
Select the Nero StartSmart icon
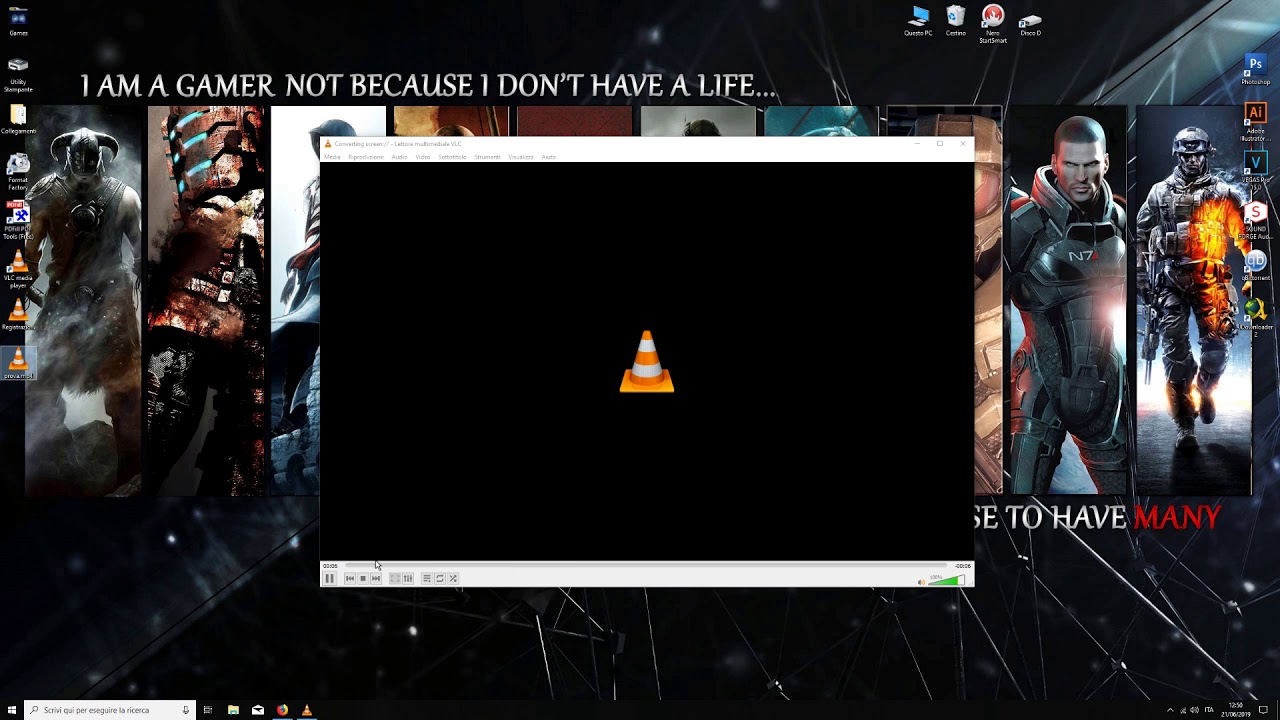tap(993, 25)
